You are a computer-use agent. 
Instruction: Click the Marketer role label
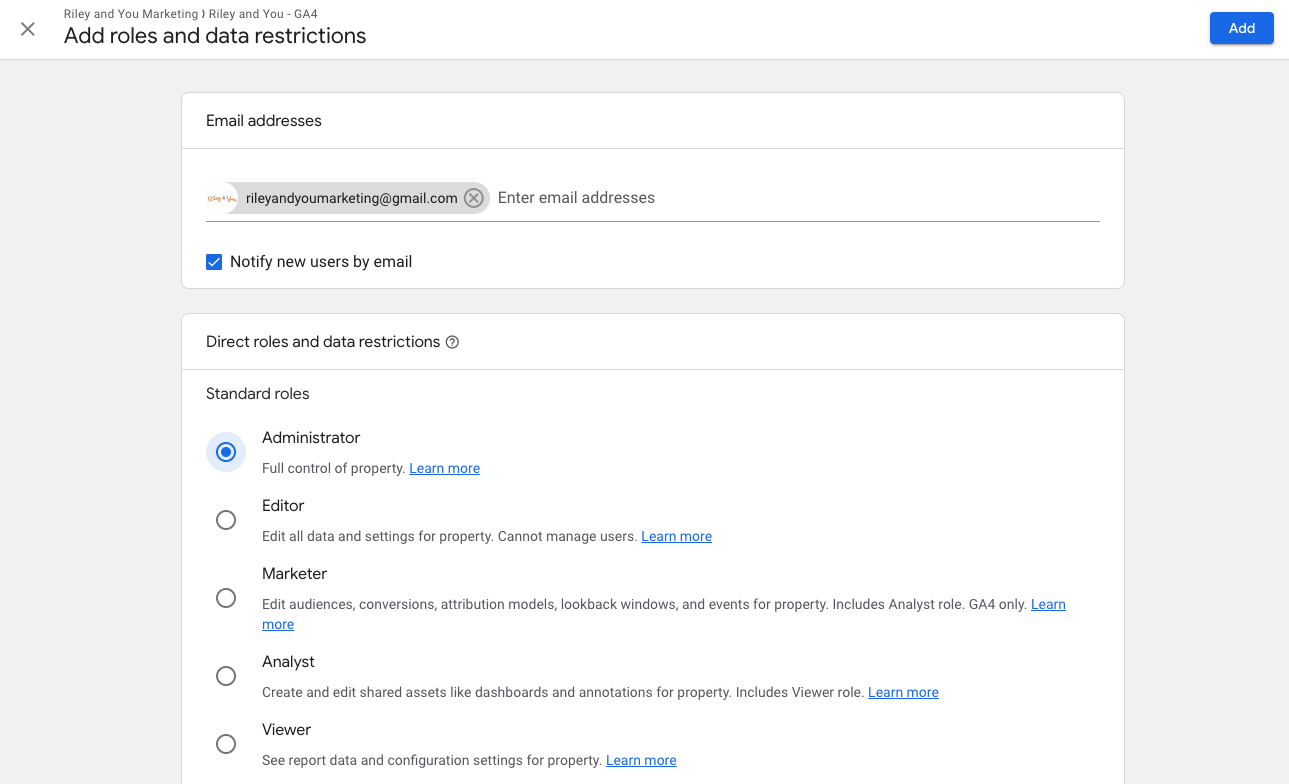(x=294, y=574)
